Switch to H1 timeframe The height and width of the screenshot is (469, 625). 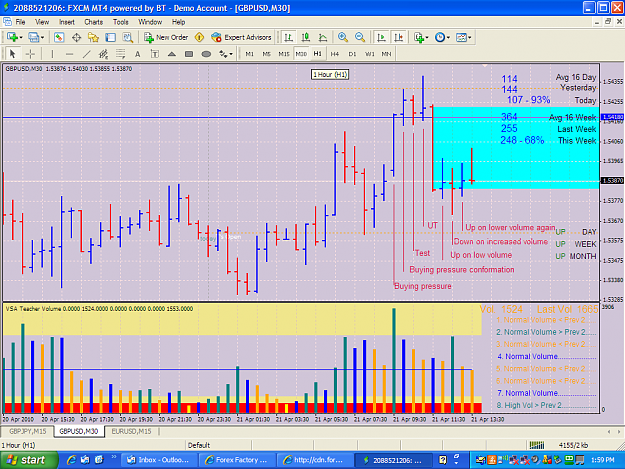pos(318,54)
